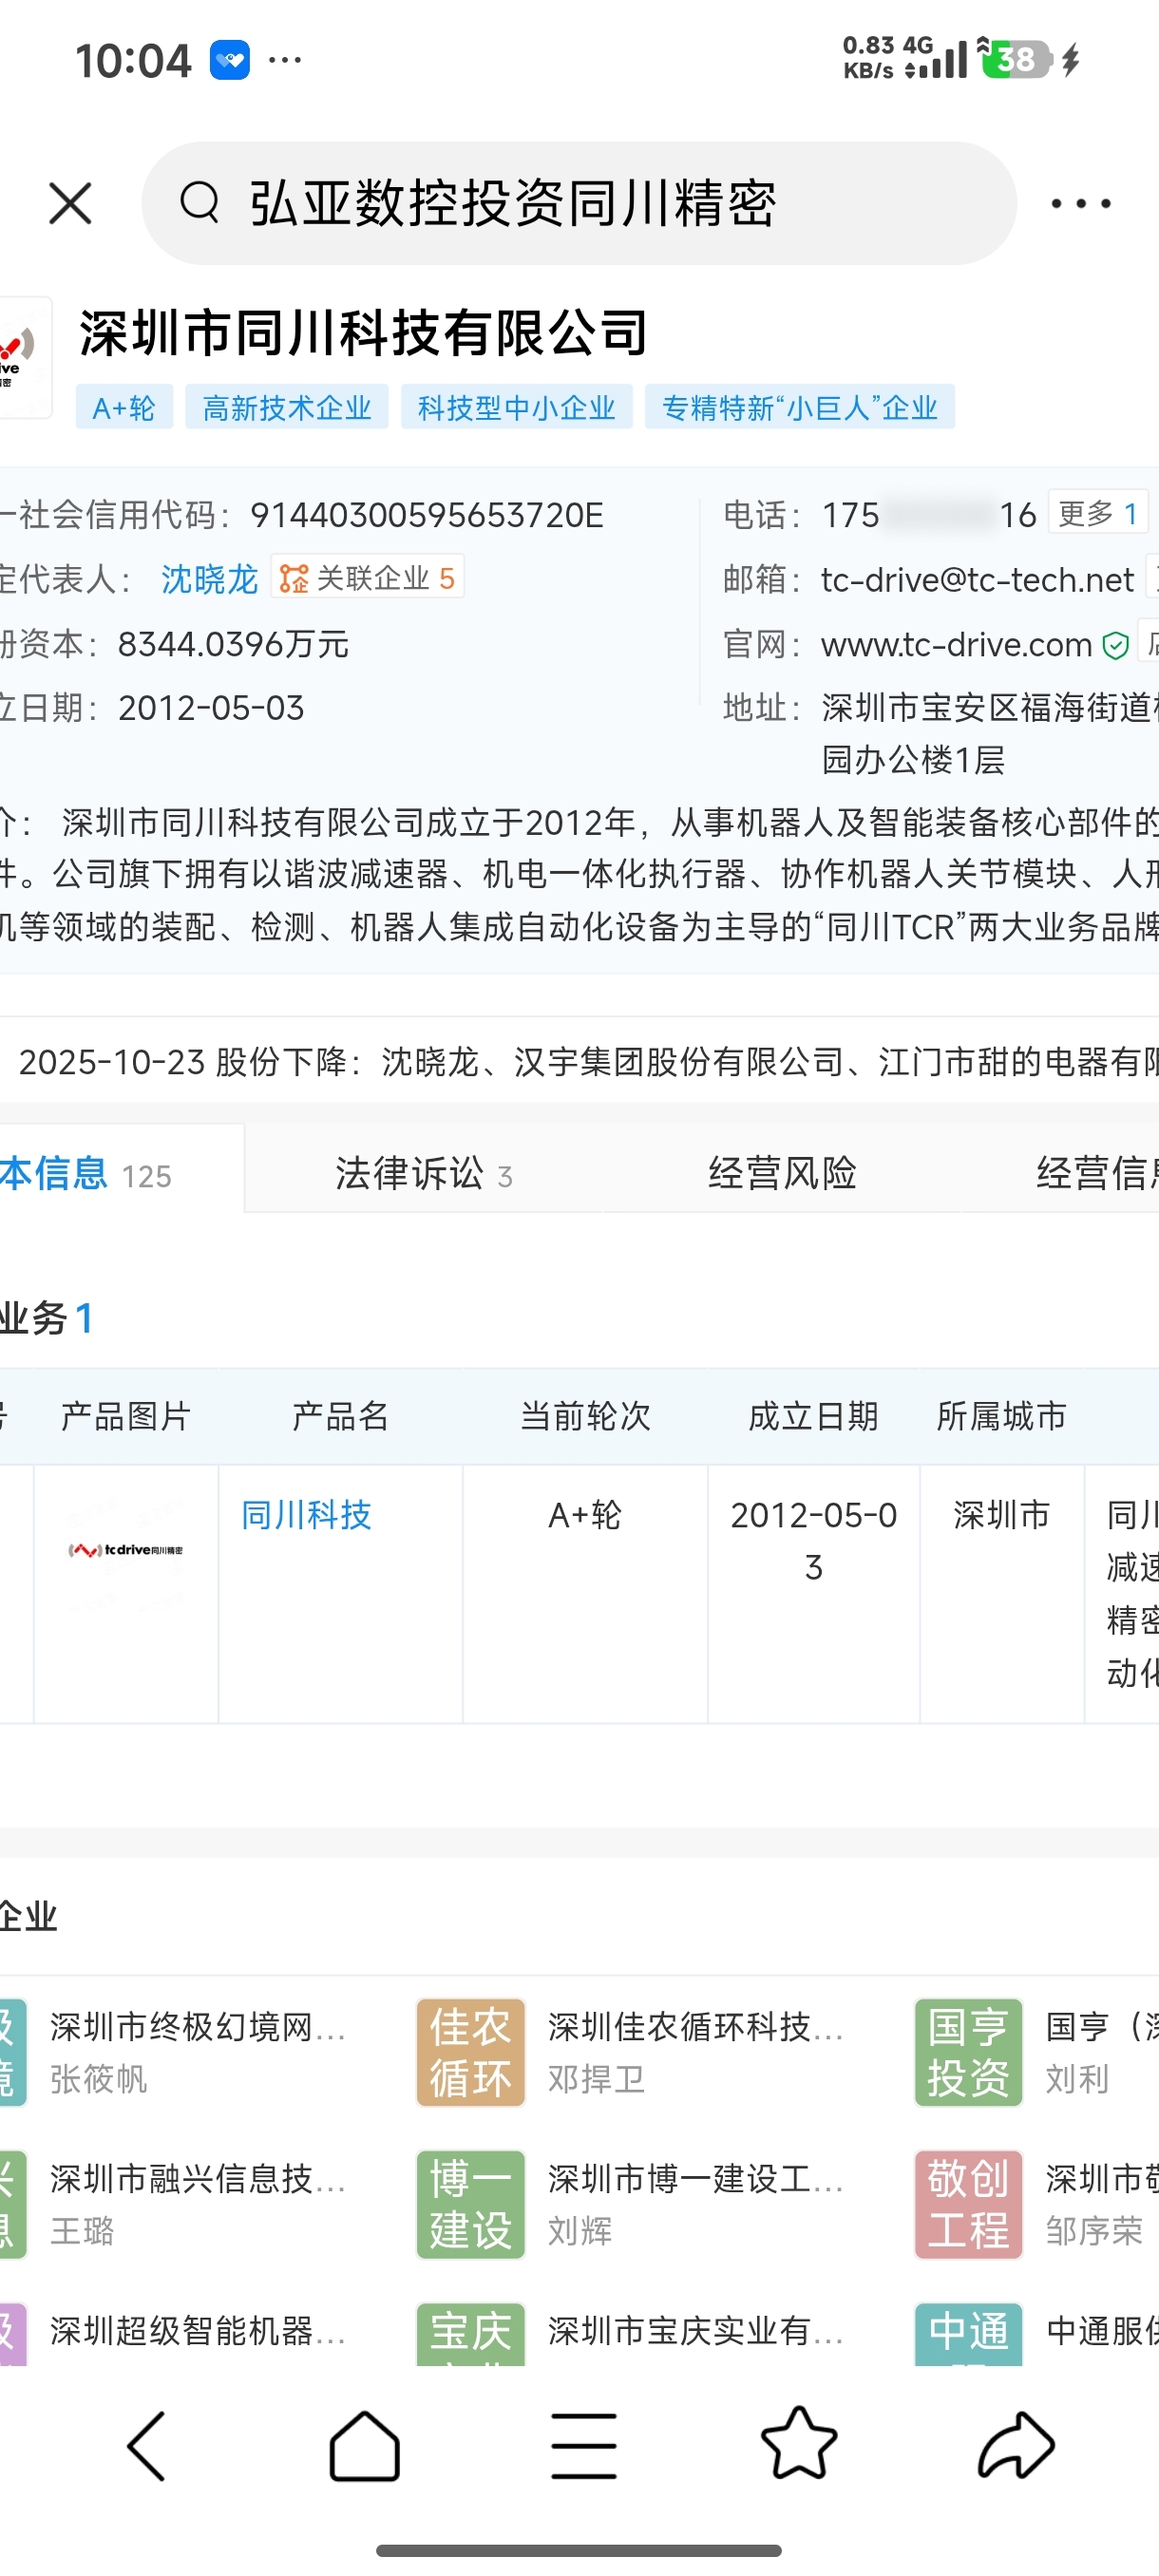Open the browser hamburger menu
Viewport: 1159px width, 2576px height.
(x=583, y=2446)
